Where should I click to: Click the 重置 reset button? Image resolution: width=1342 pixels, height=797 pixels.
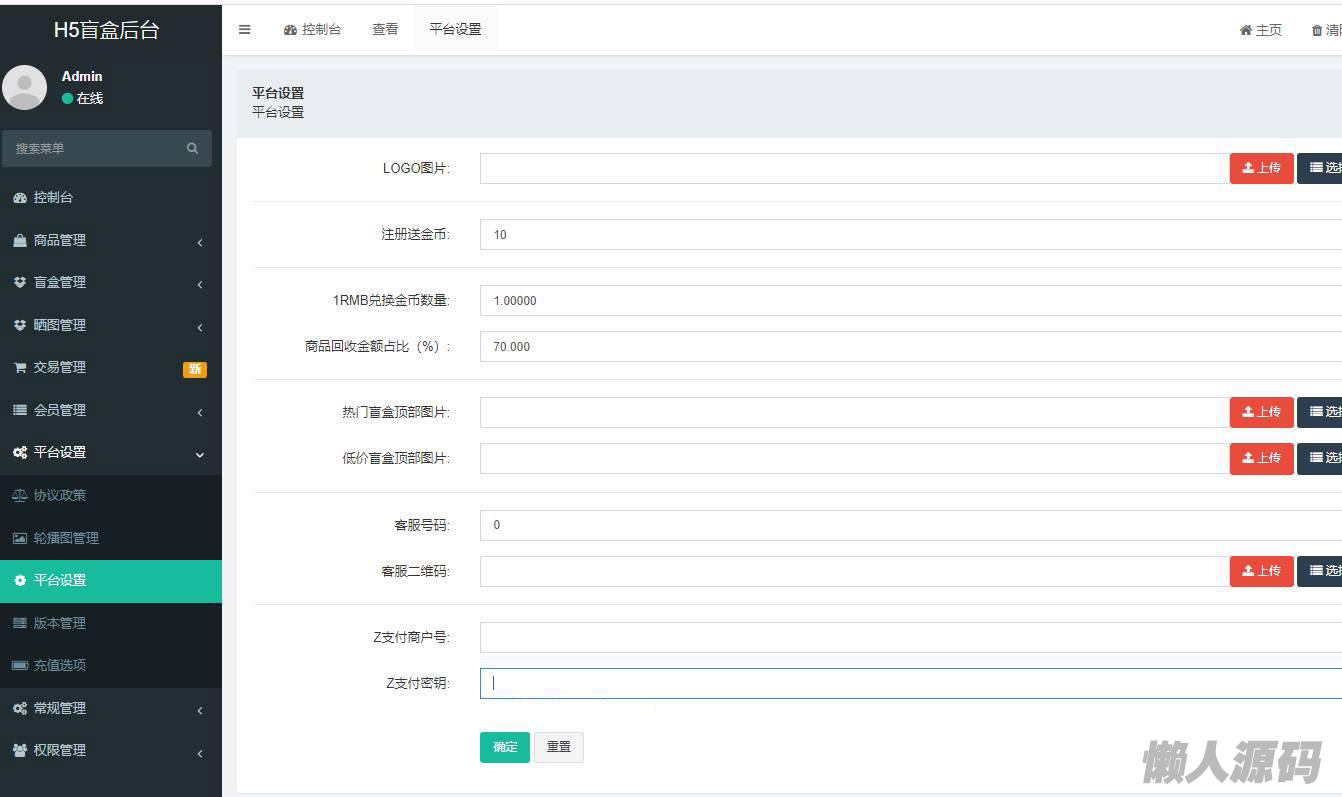558,747
